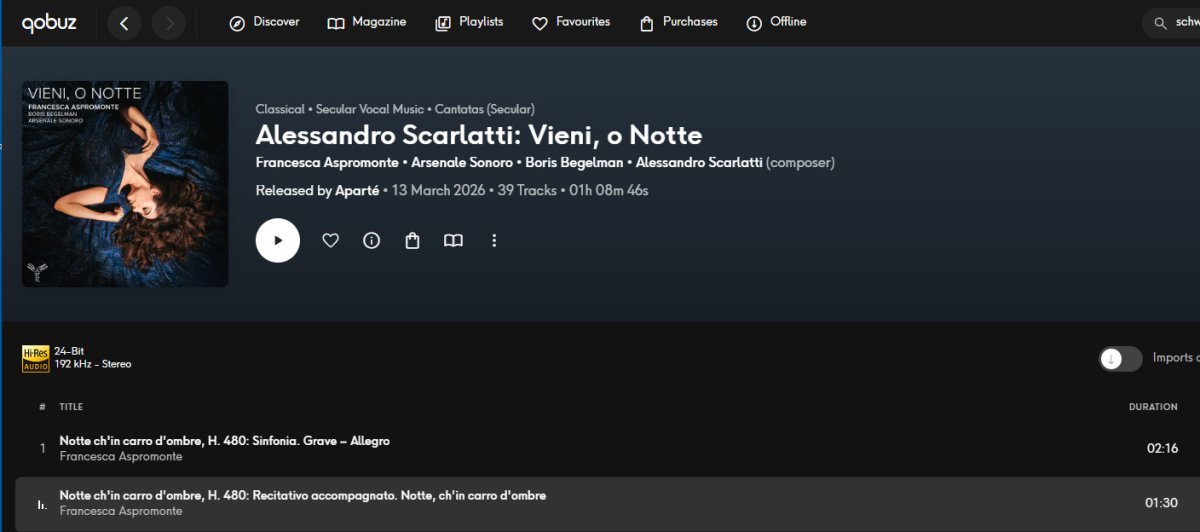Open Purchases in top navigation

coord(679,22)
